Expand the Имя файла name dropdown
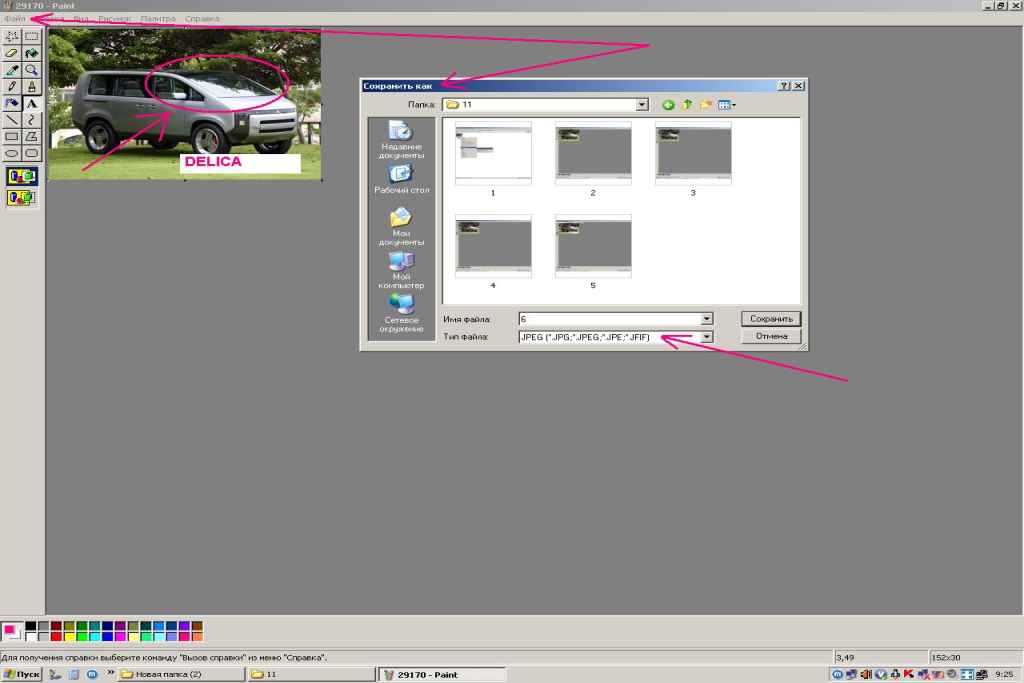1024x683 pixels. click(707, 319)
